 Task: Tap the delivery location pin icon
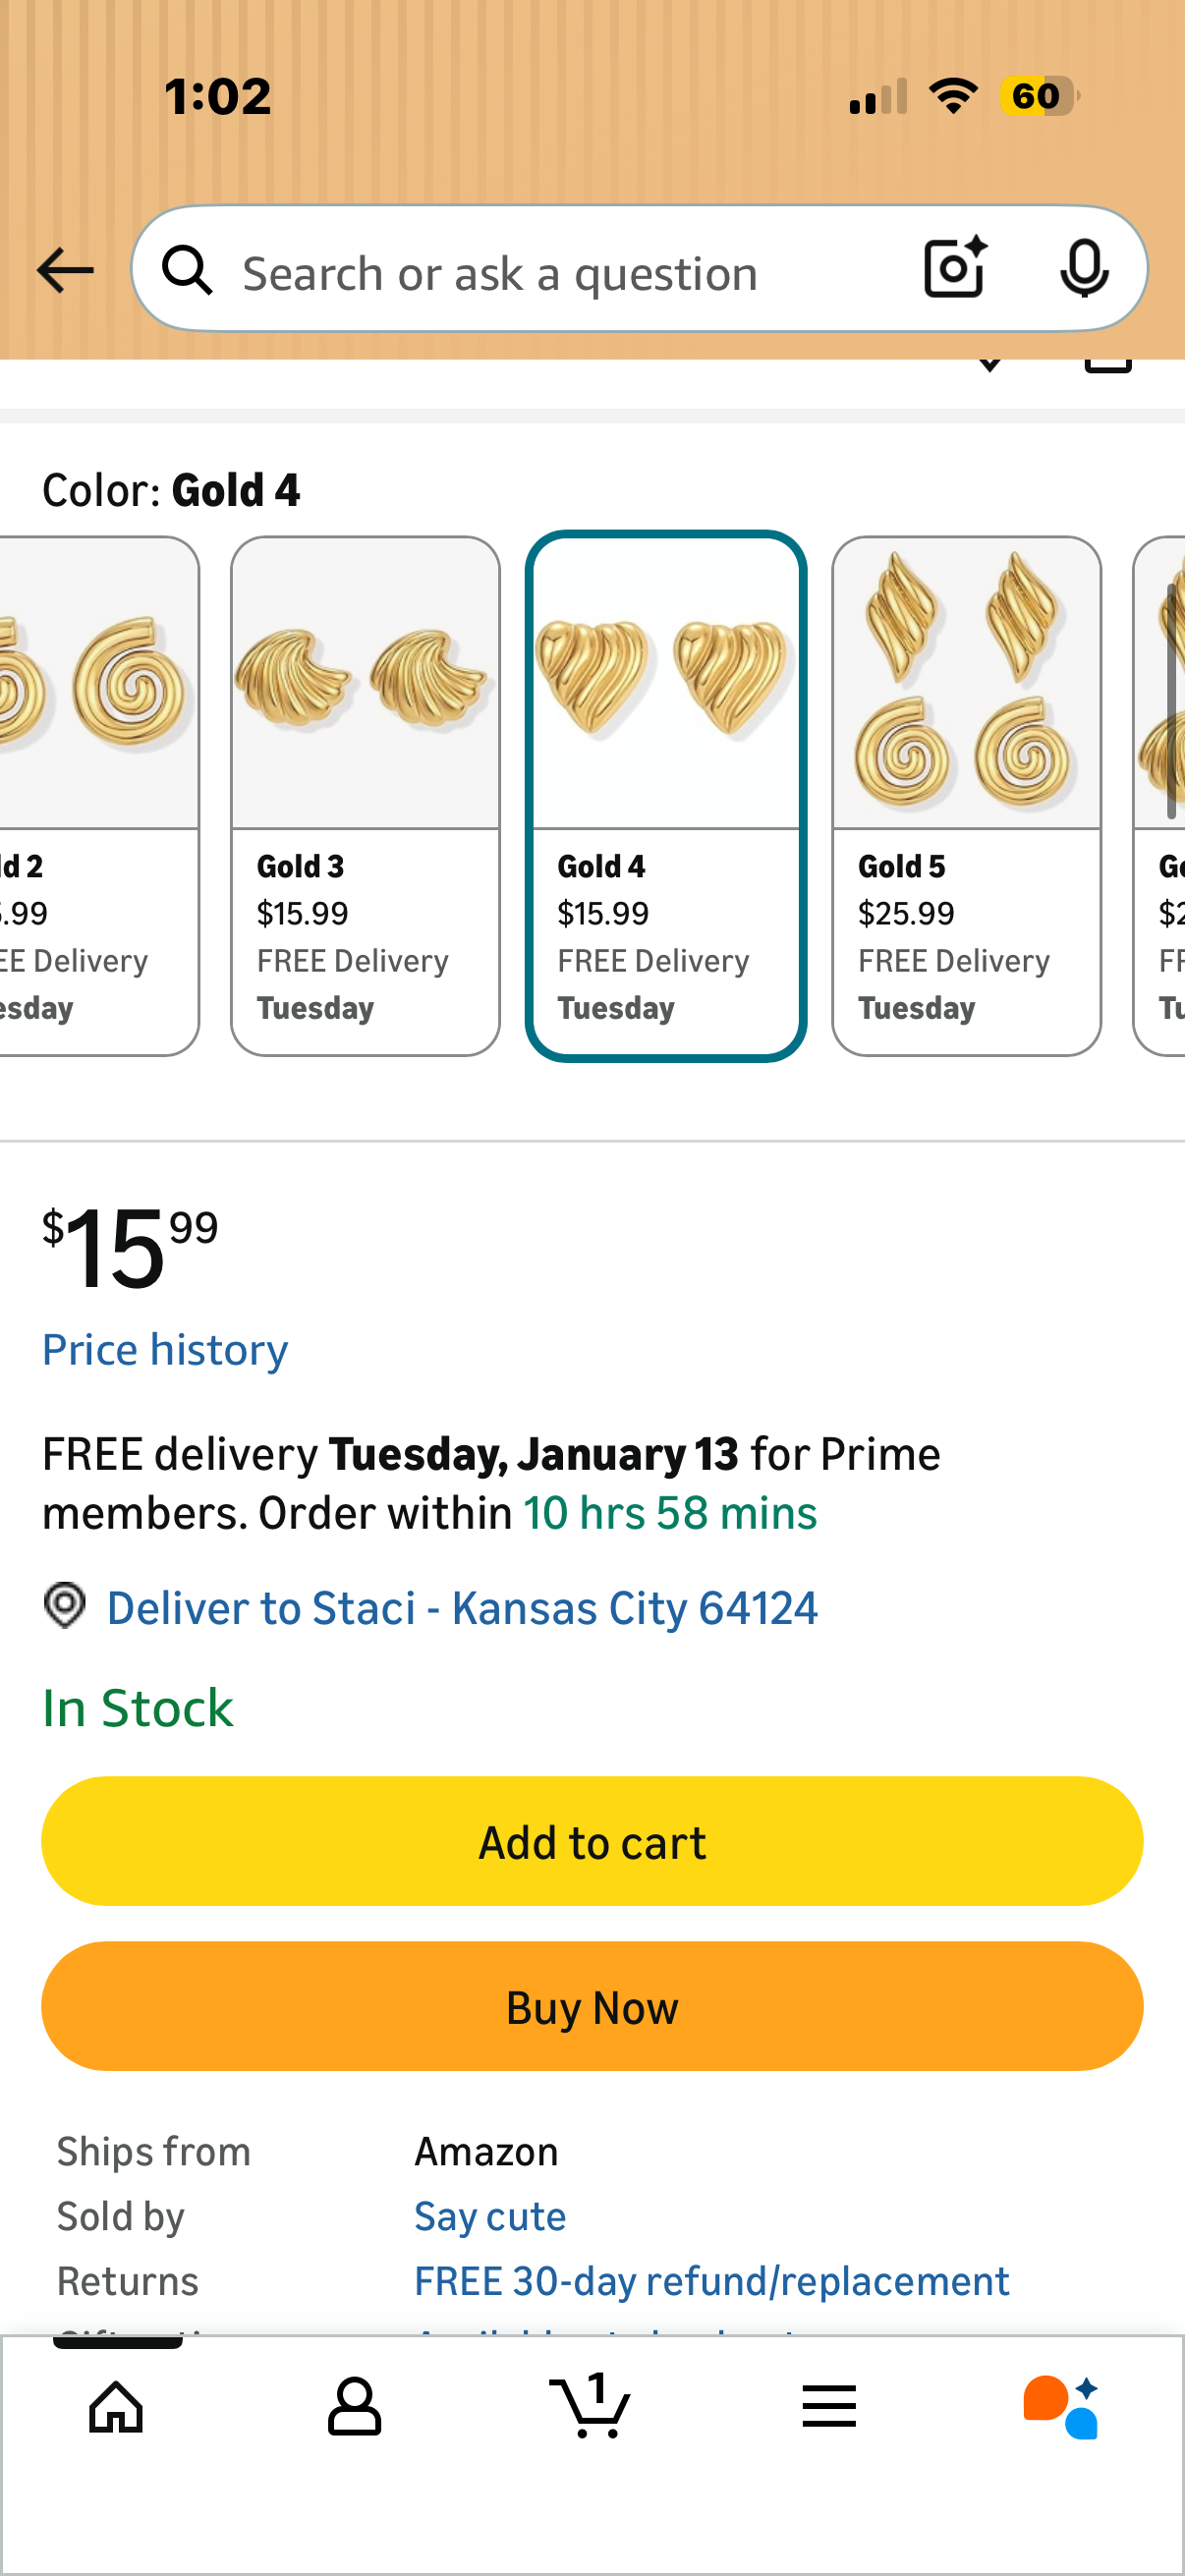[65, 1605]
